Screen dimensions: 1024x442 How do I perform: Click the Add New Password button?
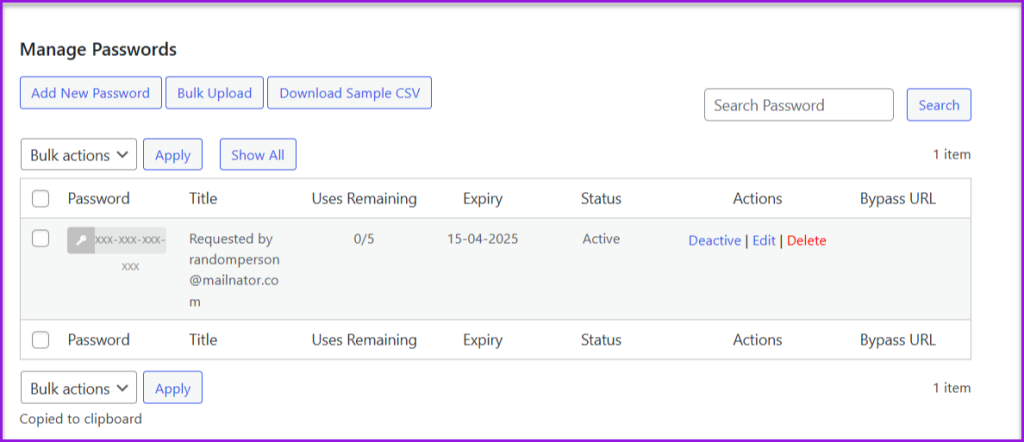pyautogui.click(x=90, y=93)
